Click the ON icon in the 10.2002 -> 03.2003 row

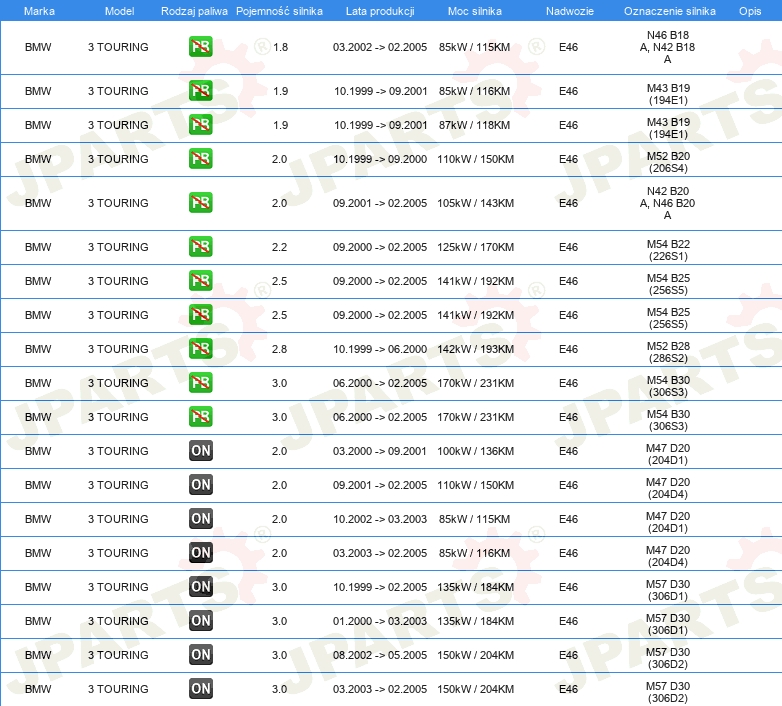pos(200,519)
